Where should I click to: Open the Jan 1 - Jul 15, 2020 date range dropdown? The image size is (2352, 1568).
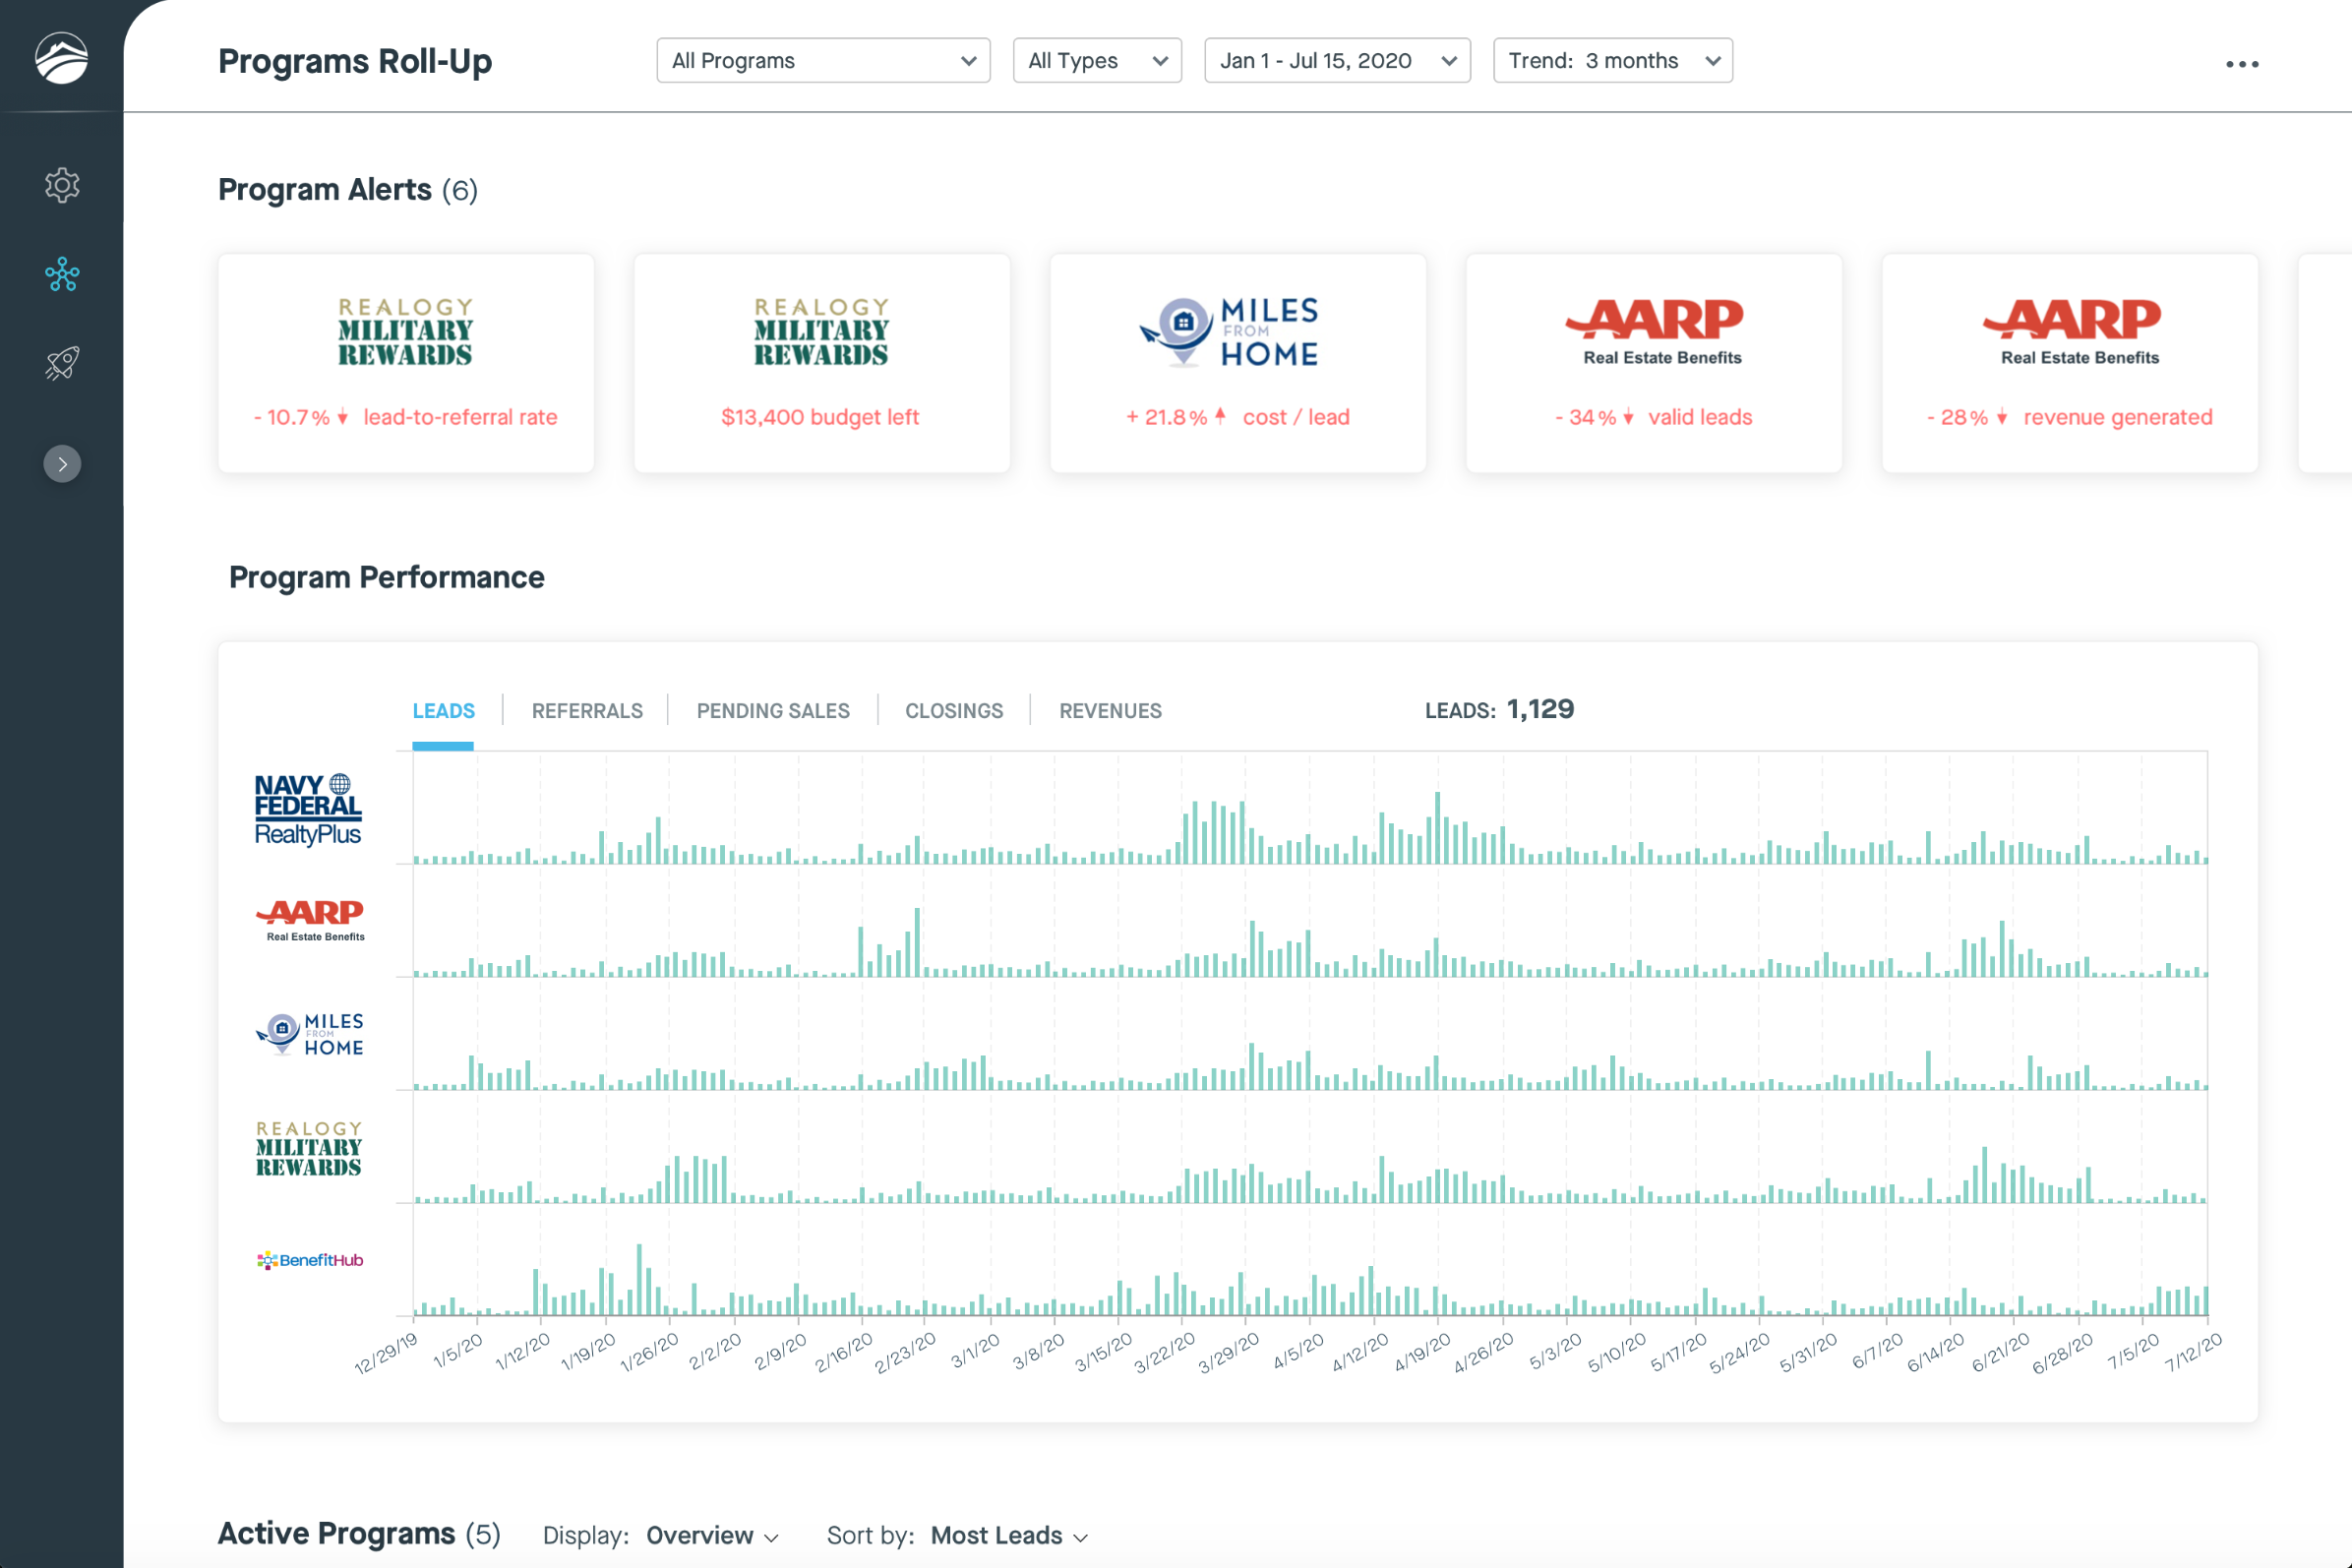1336,61
